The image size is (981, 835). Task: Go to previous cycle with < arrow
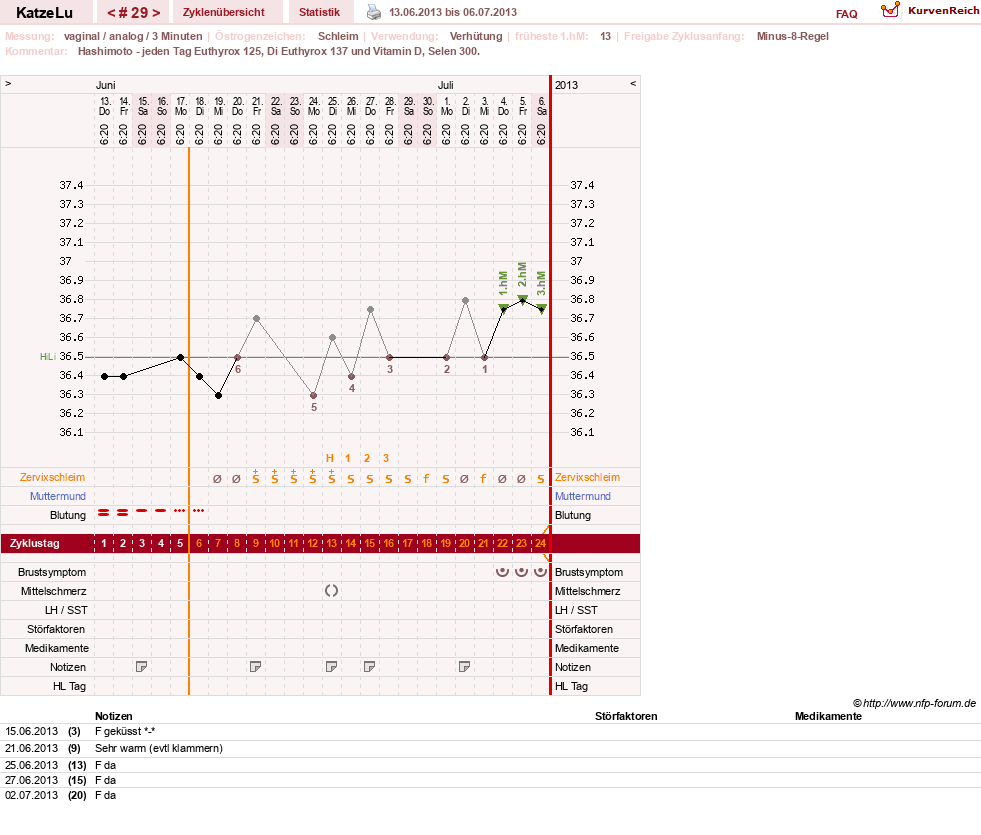[111, 13]
